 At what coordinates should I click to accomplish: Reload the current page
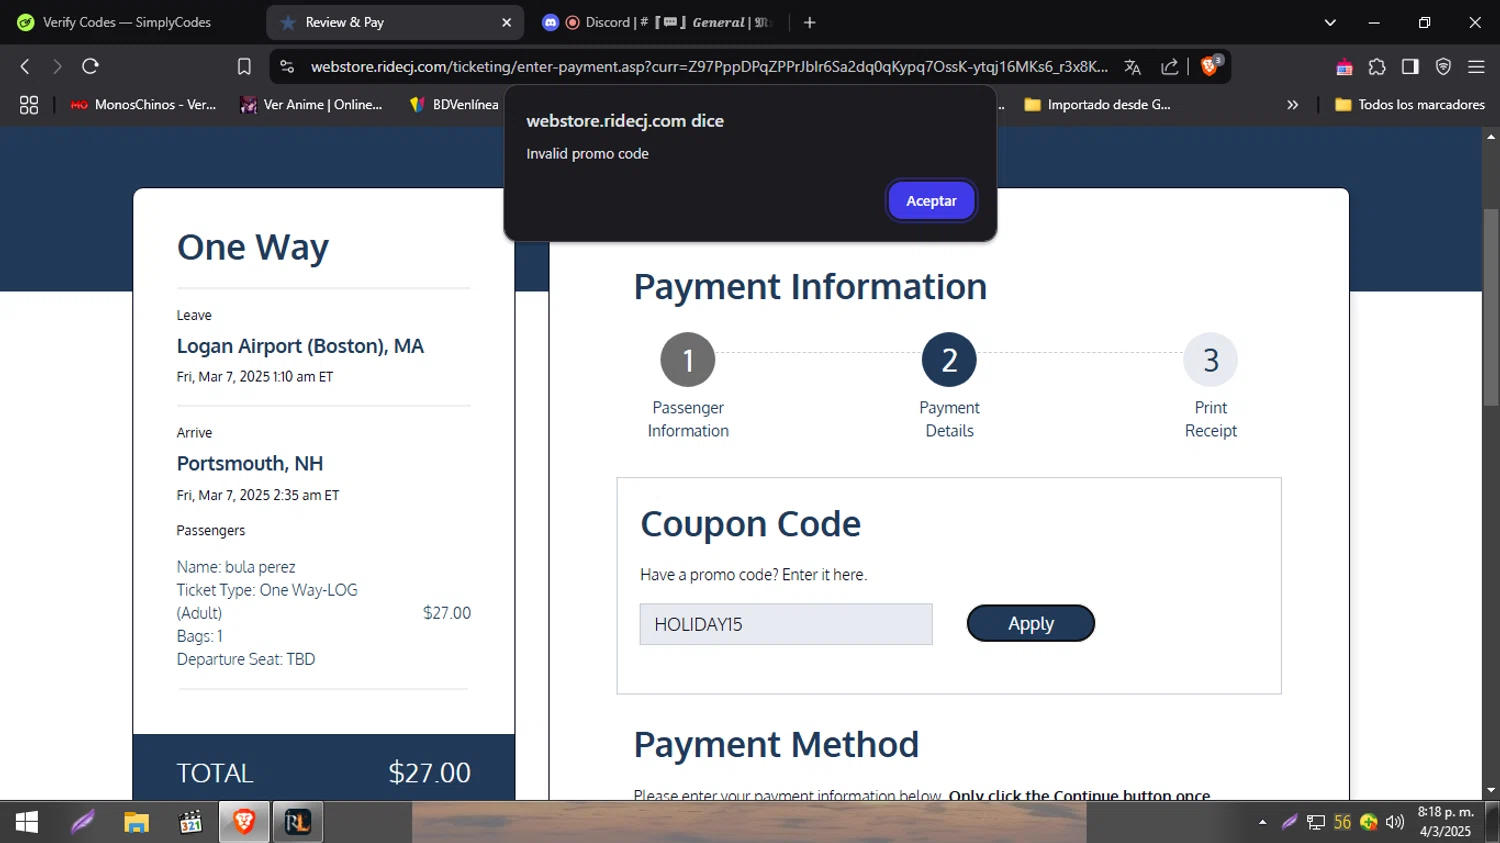(90, 66)
